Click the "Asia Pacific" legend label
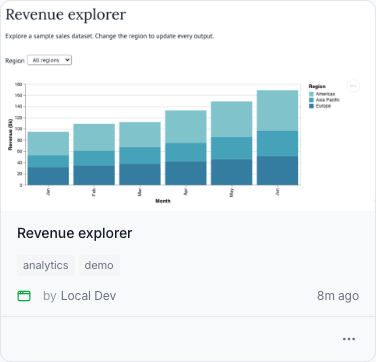The image size is (376, 362). click(x=328, y=100)
